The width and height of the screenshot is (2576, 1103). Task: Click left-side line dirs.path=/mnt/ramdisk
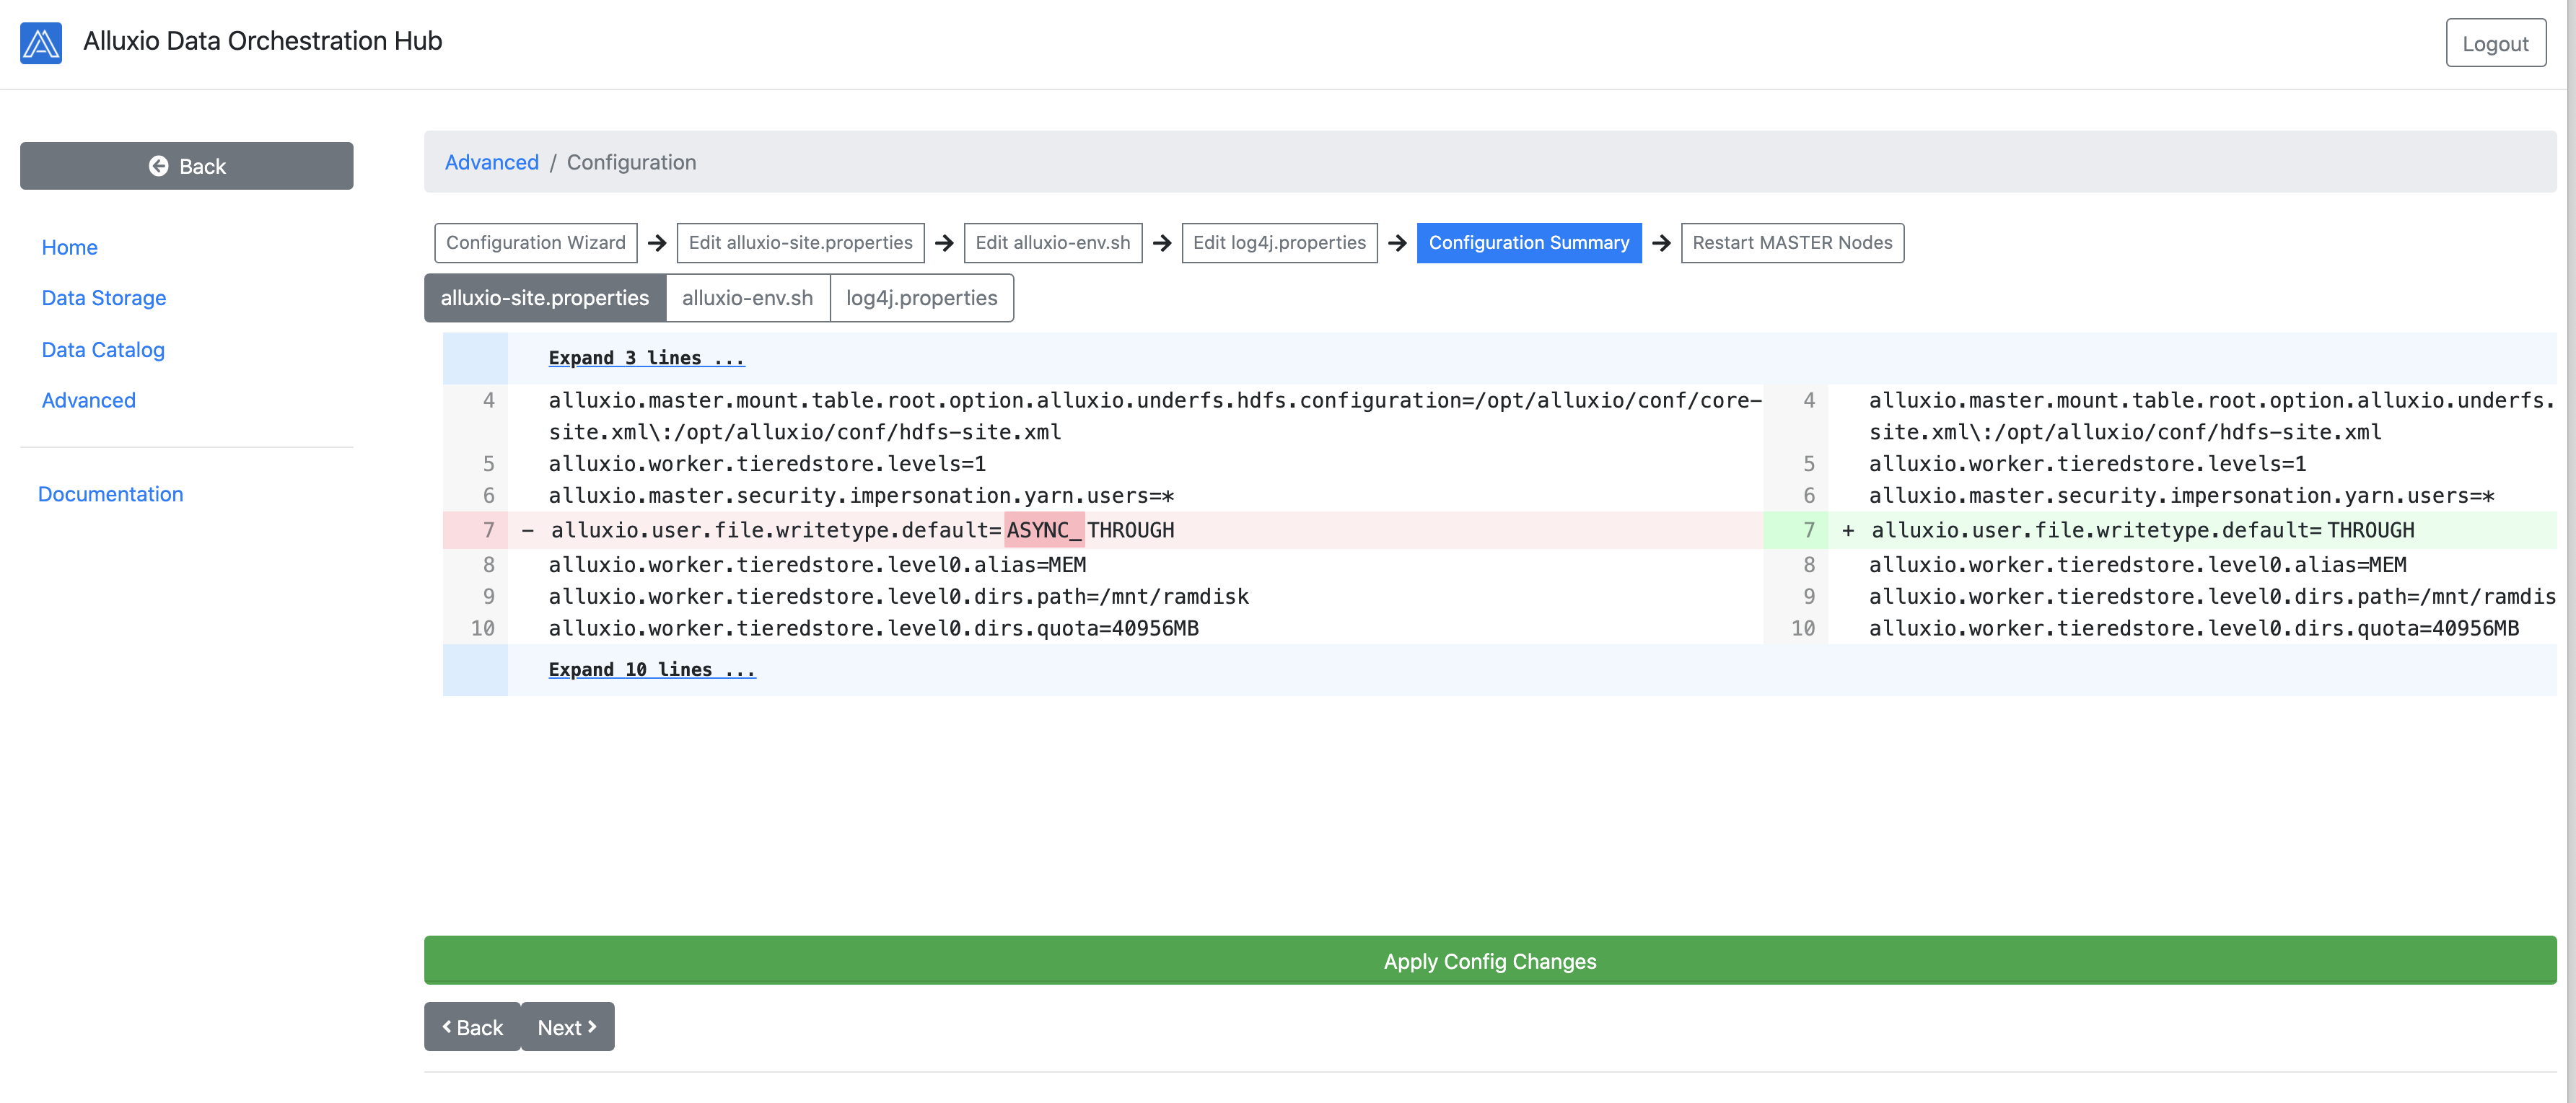click(x=898, y=597)
